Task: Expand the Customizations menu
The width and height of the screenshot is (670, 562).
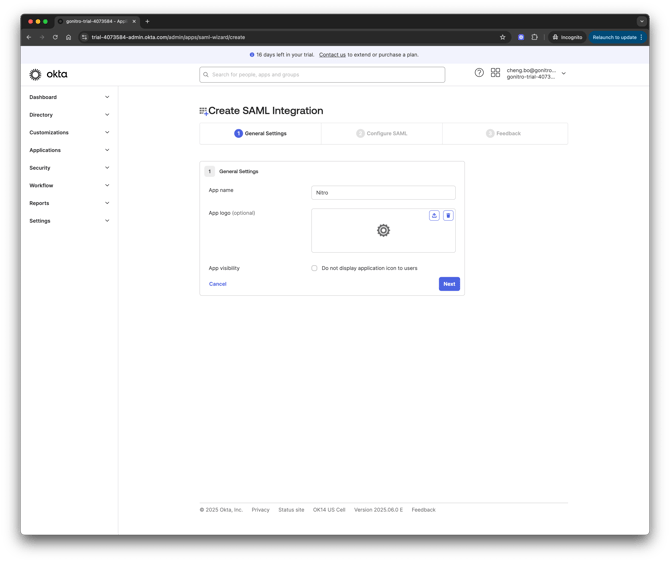Action: tap(69, 132)
